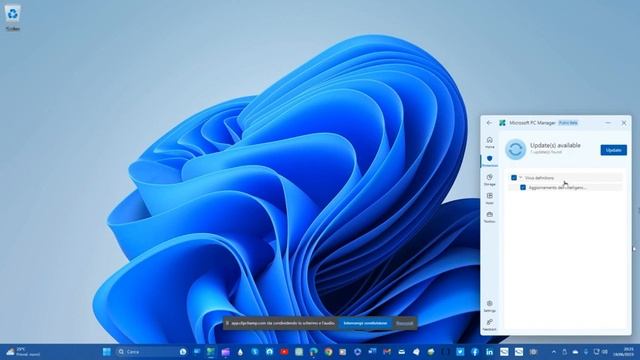Show hidden system tray icons
The width and height of the screenshot is (640, 360).
[553, 351]
